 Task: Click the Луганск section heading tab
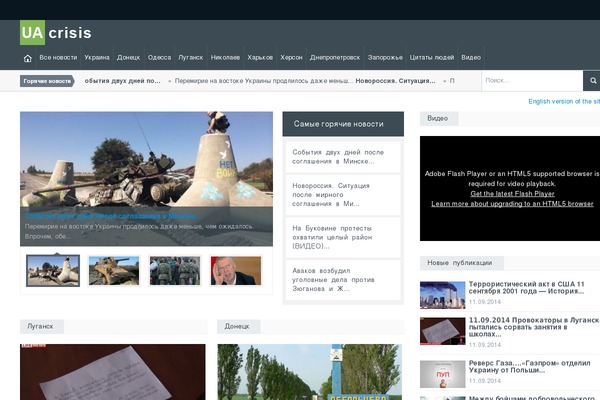(x=42, y=327)
